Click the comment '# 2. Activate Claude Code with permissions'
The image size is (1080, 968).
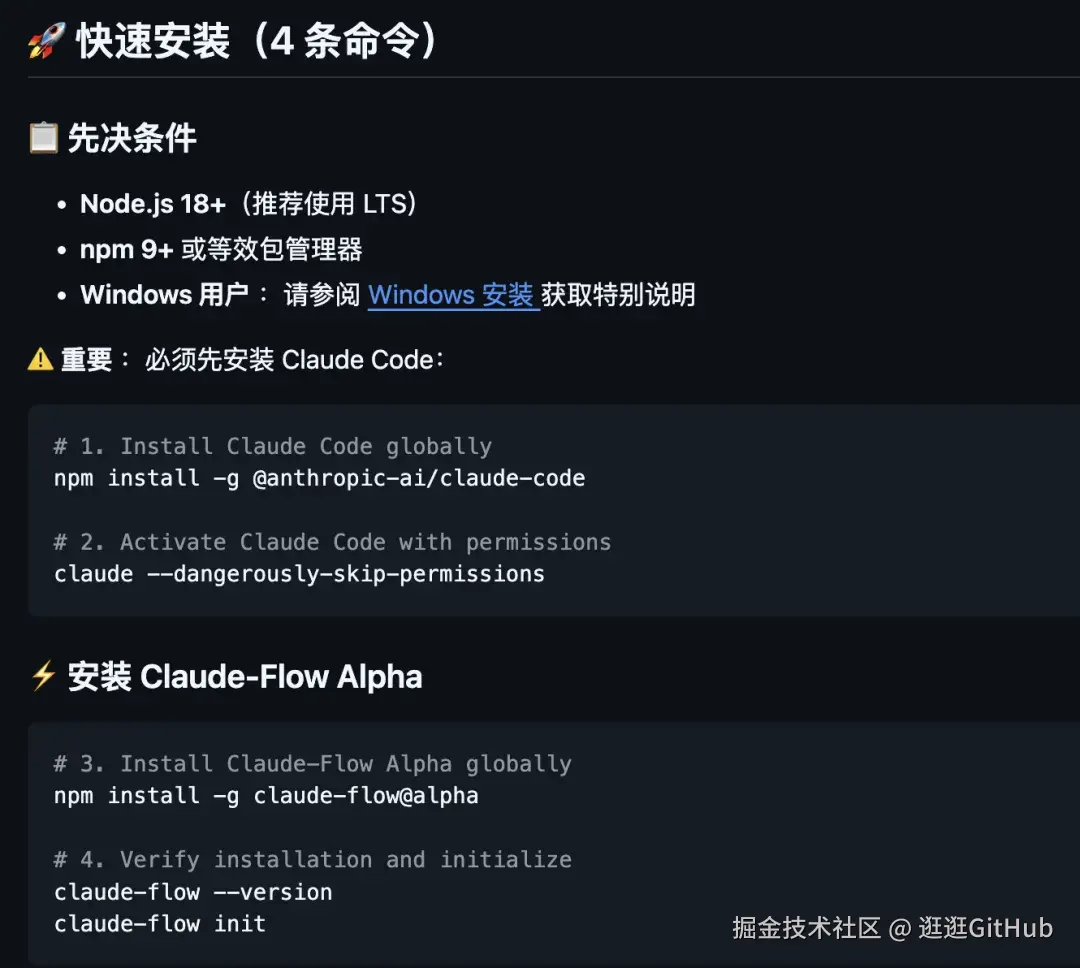pos(332,542)
